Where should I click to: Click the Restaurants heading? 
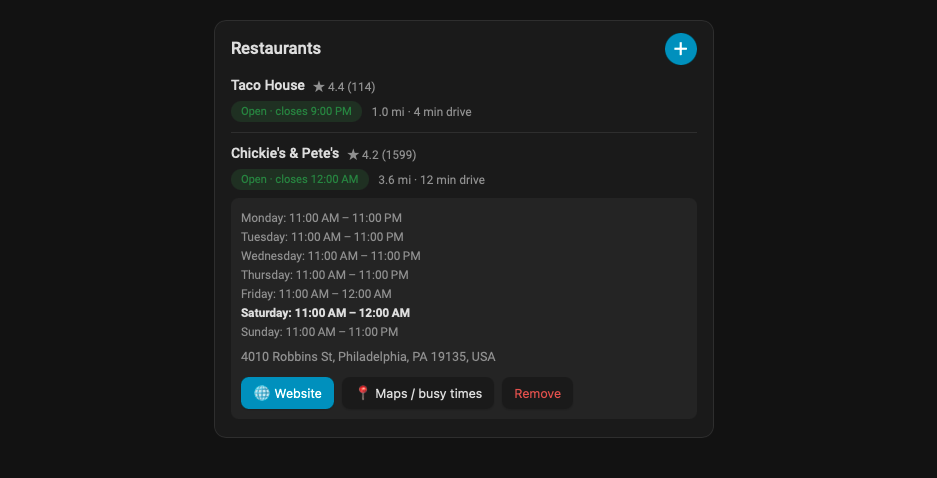click(276, 48)
